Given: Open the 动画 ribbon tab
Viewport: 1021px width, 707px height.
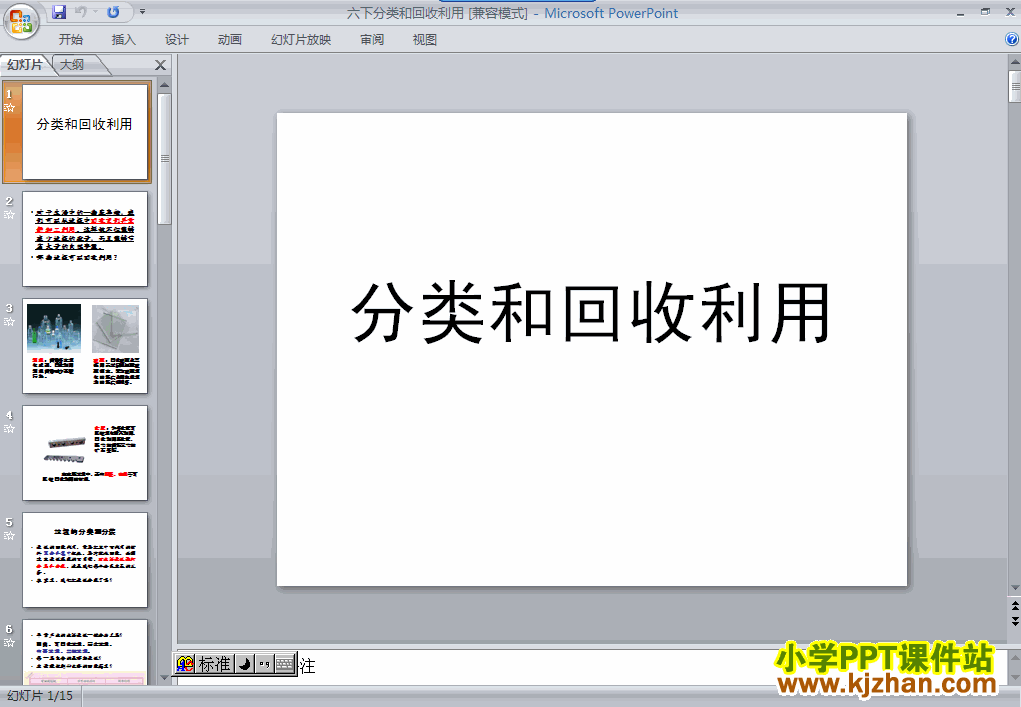Looking at the screenshot, I should click(230, 40).
